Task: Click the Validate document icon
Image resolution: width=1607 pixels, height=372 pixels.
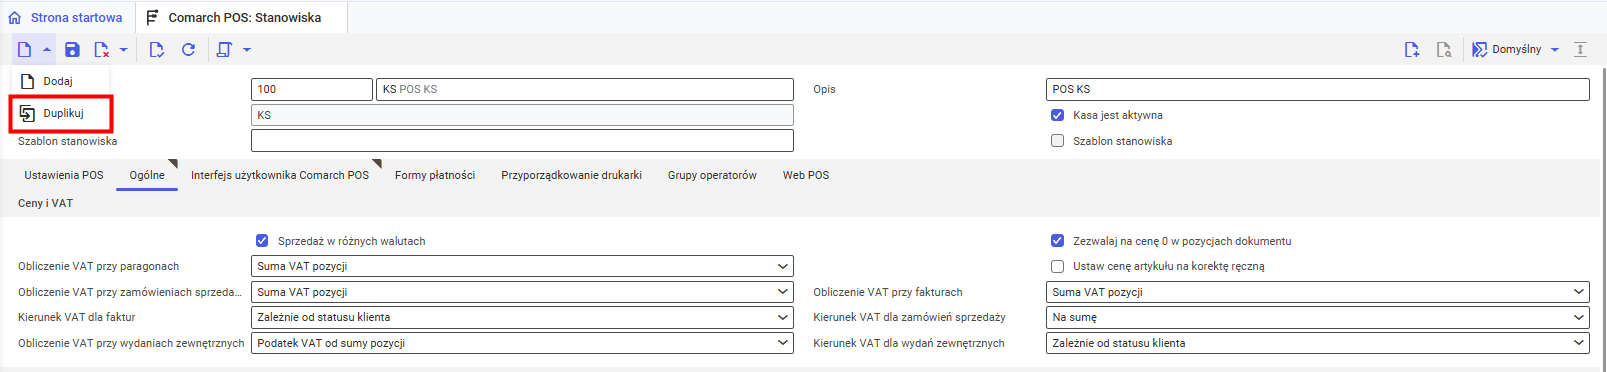Action: [157, 49]
